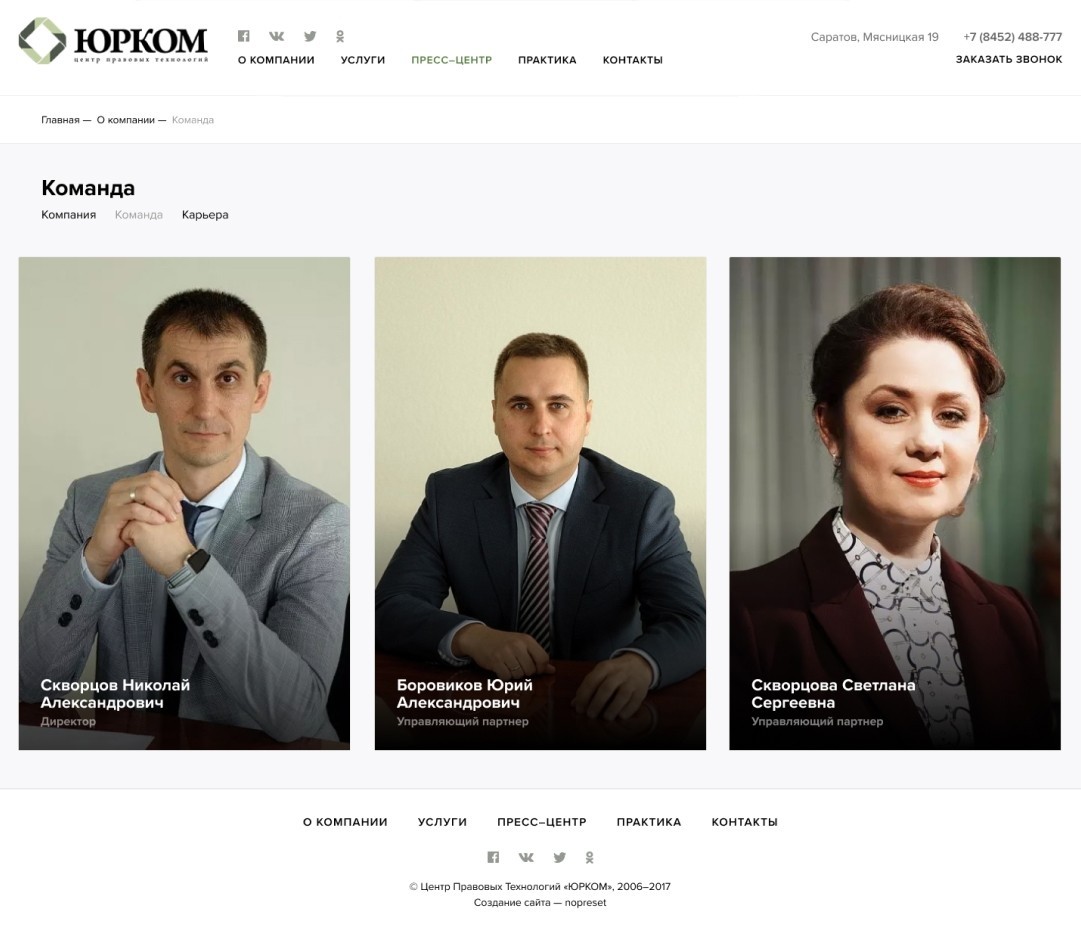Image resolution: width=1081 pixels, height=946 pixels.
Task: Open Боровиков Юрий Александрович profile card
Action: [540, 503]
